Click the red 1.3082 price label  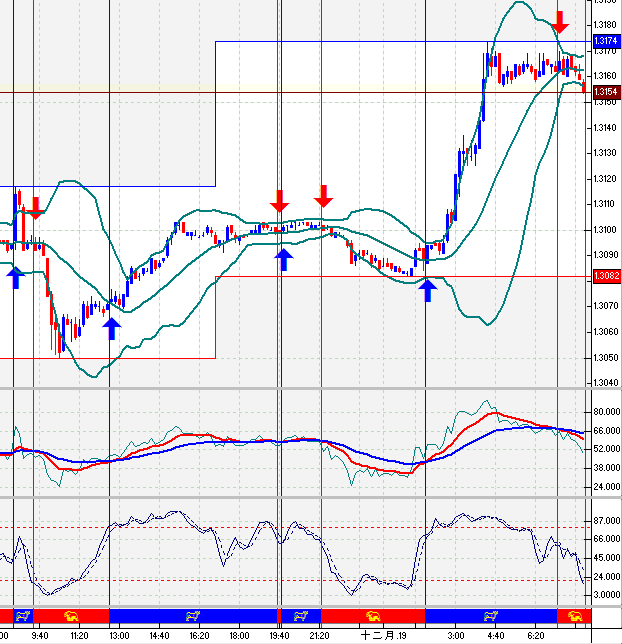606,276
